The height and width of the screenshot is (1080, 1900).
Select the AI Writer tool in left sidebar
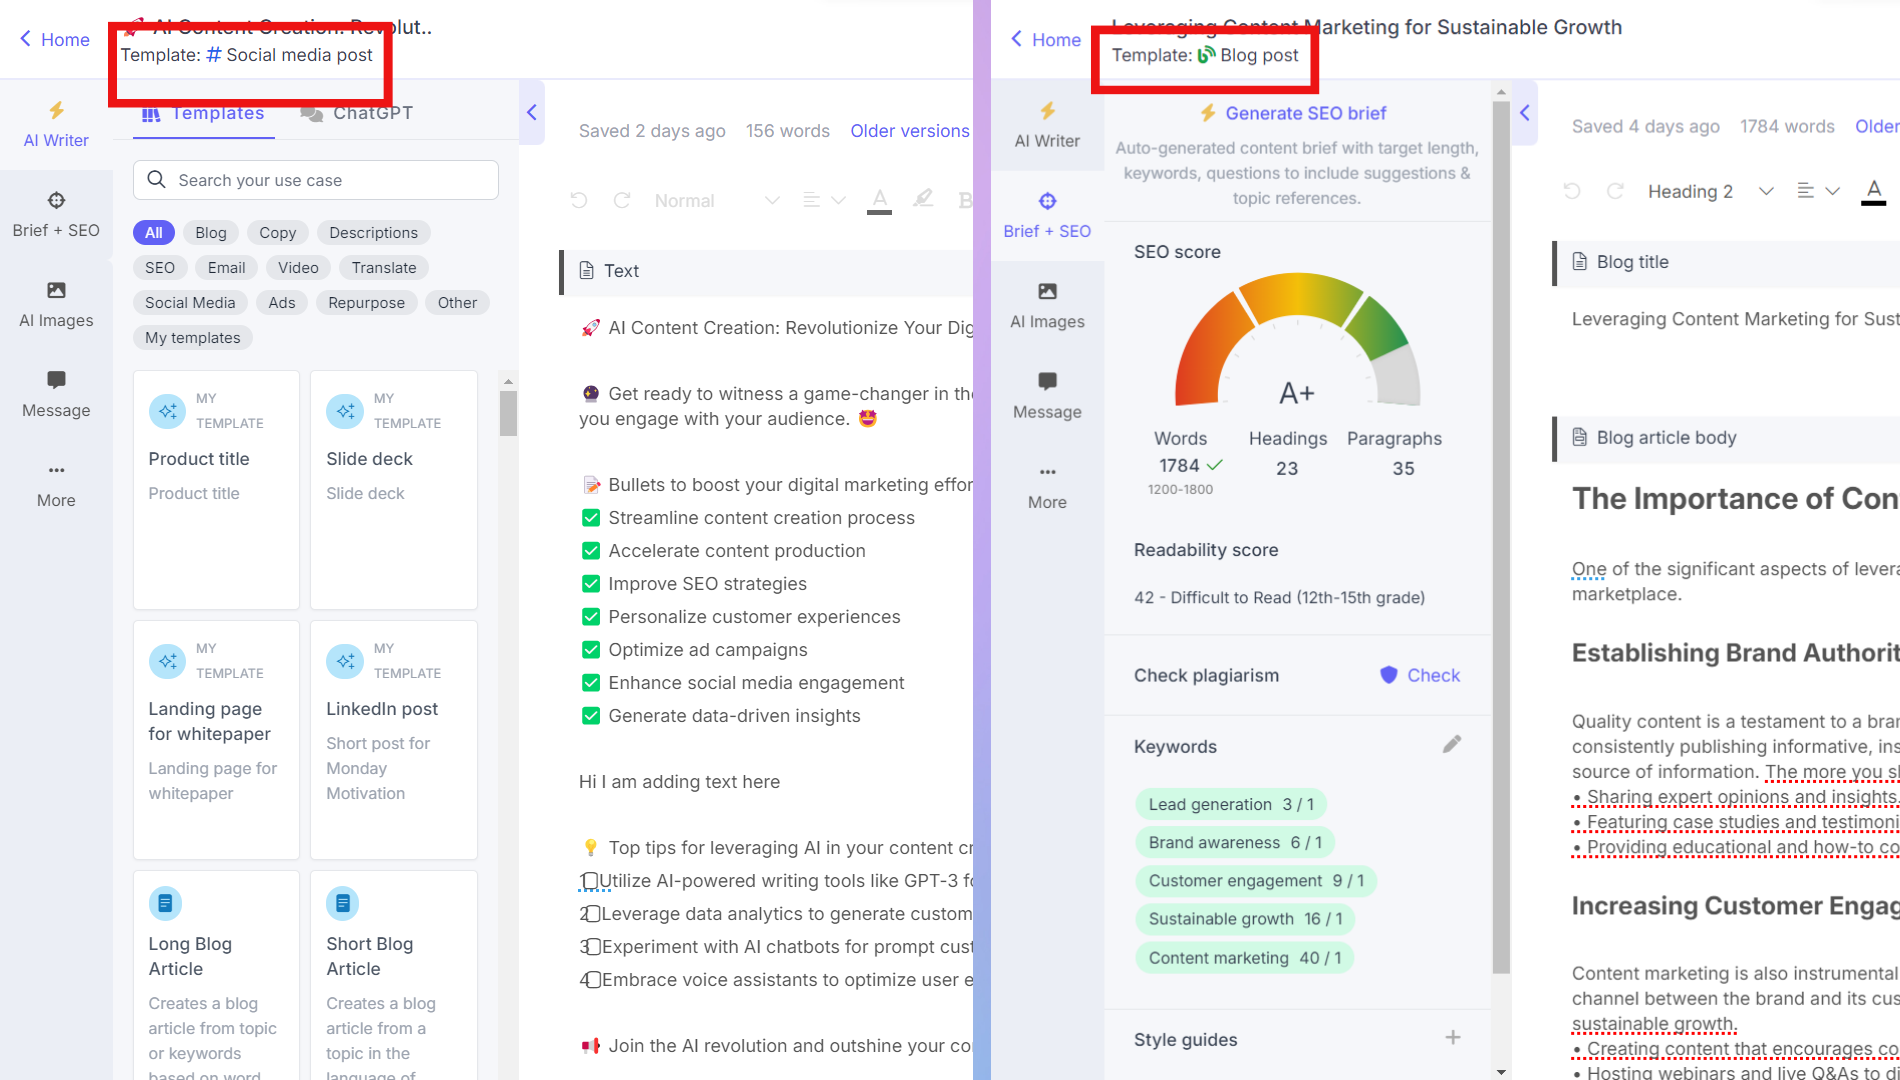(55, 125)
